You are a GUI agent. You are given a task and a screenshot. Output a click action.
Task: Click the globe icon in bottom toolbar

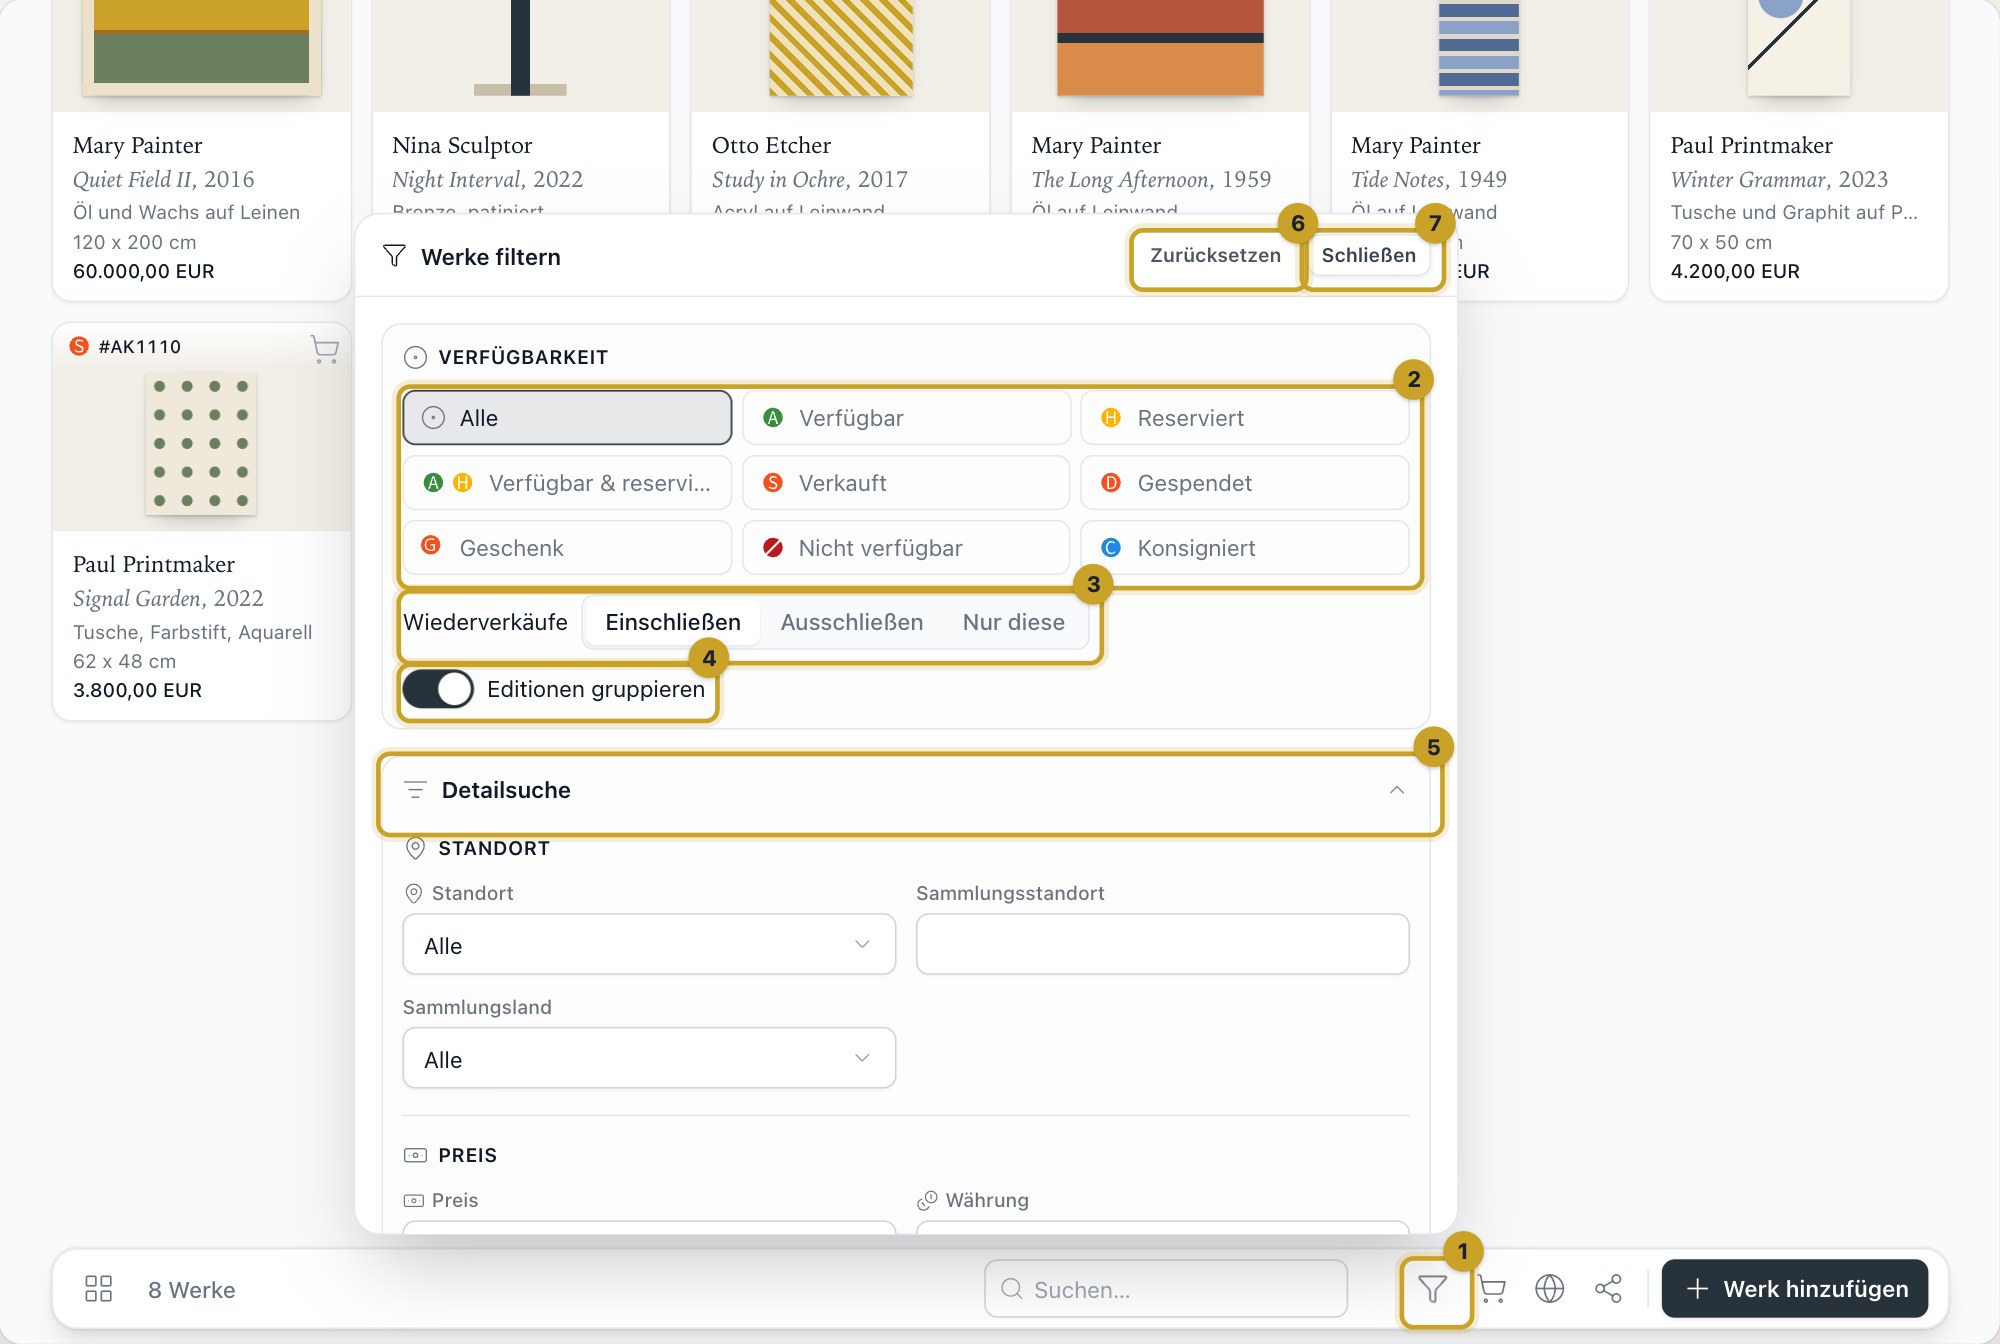click(x=1549, y=1289)
